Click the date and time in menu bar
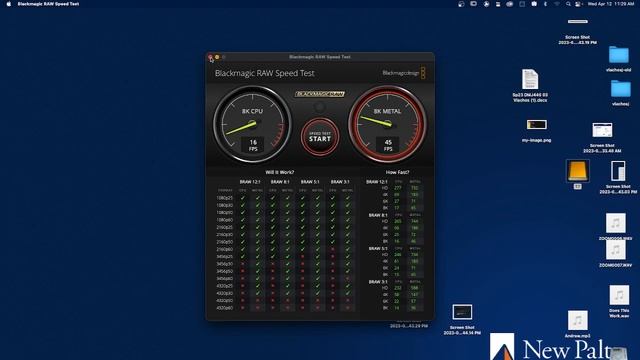 click(x=611, y=4)
